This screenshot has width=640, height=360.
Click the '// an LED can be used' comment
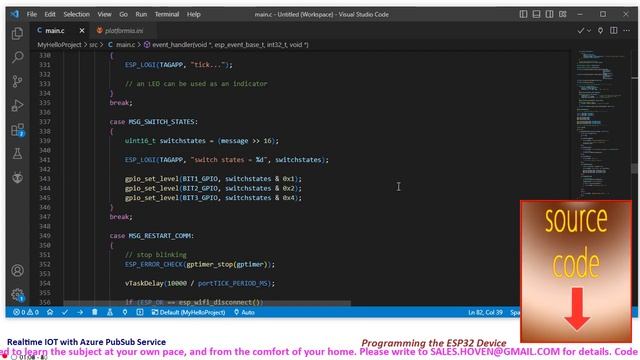coord(196,84)
